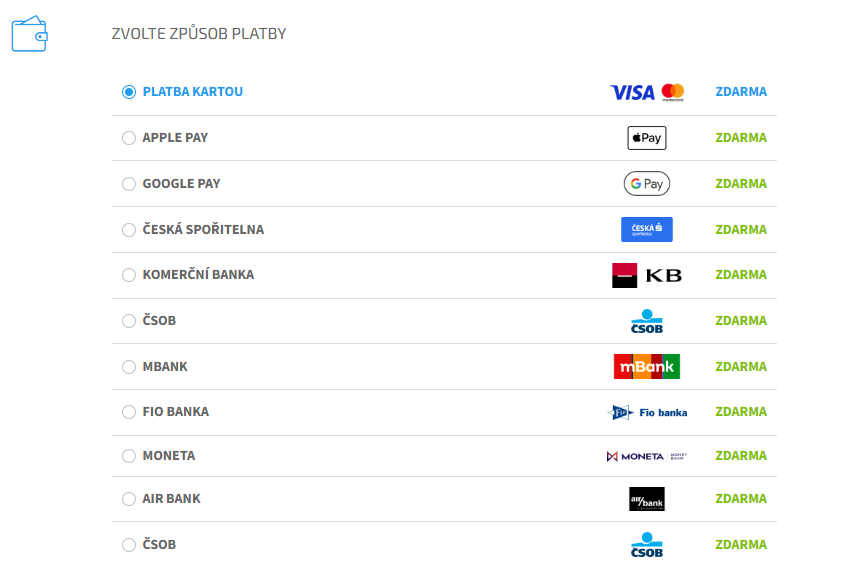
Task: Click the Moneta Money Bank logo
Action: [646, 456]
